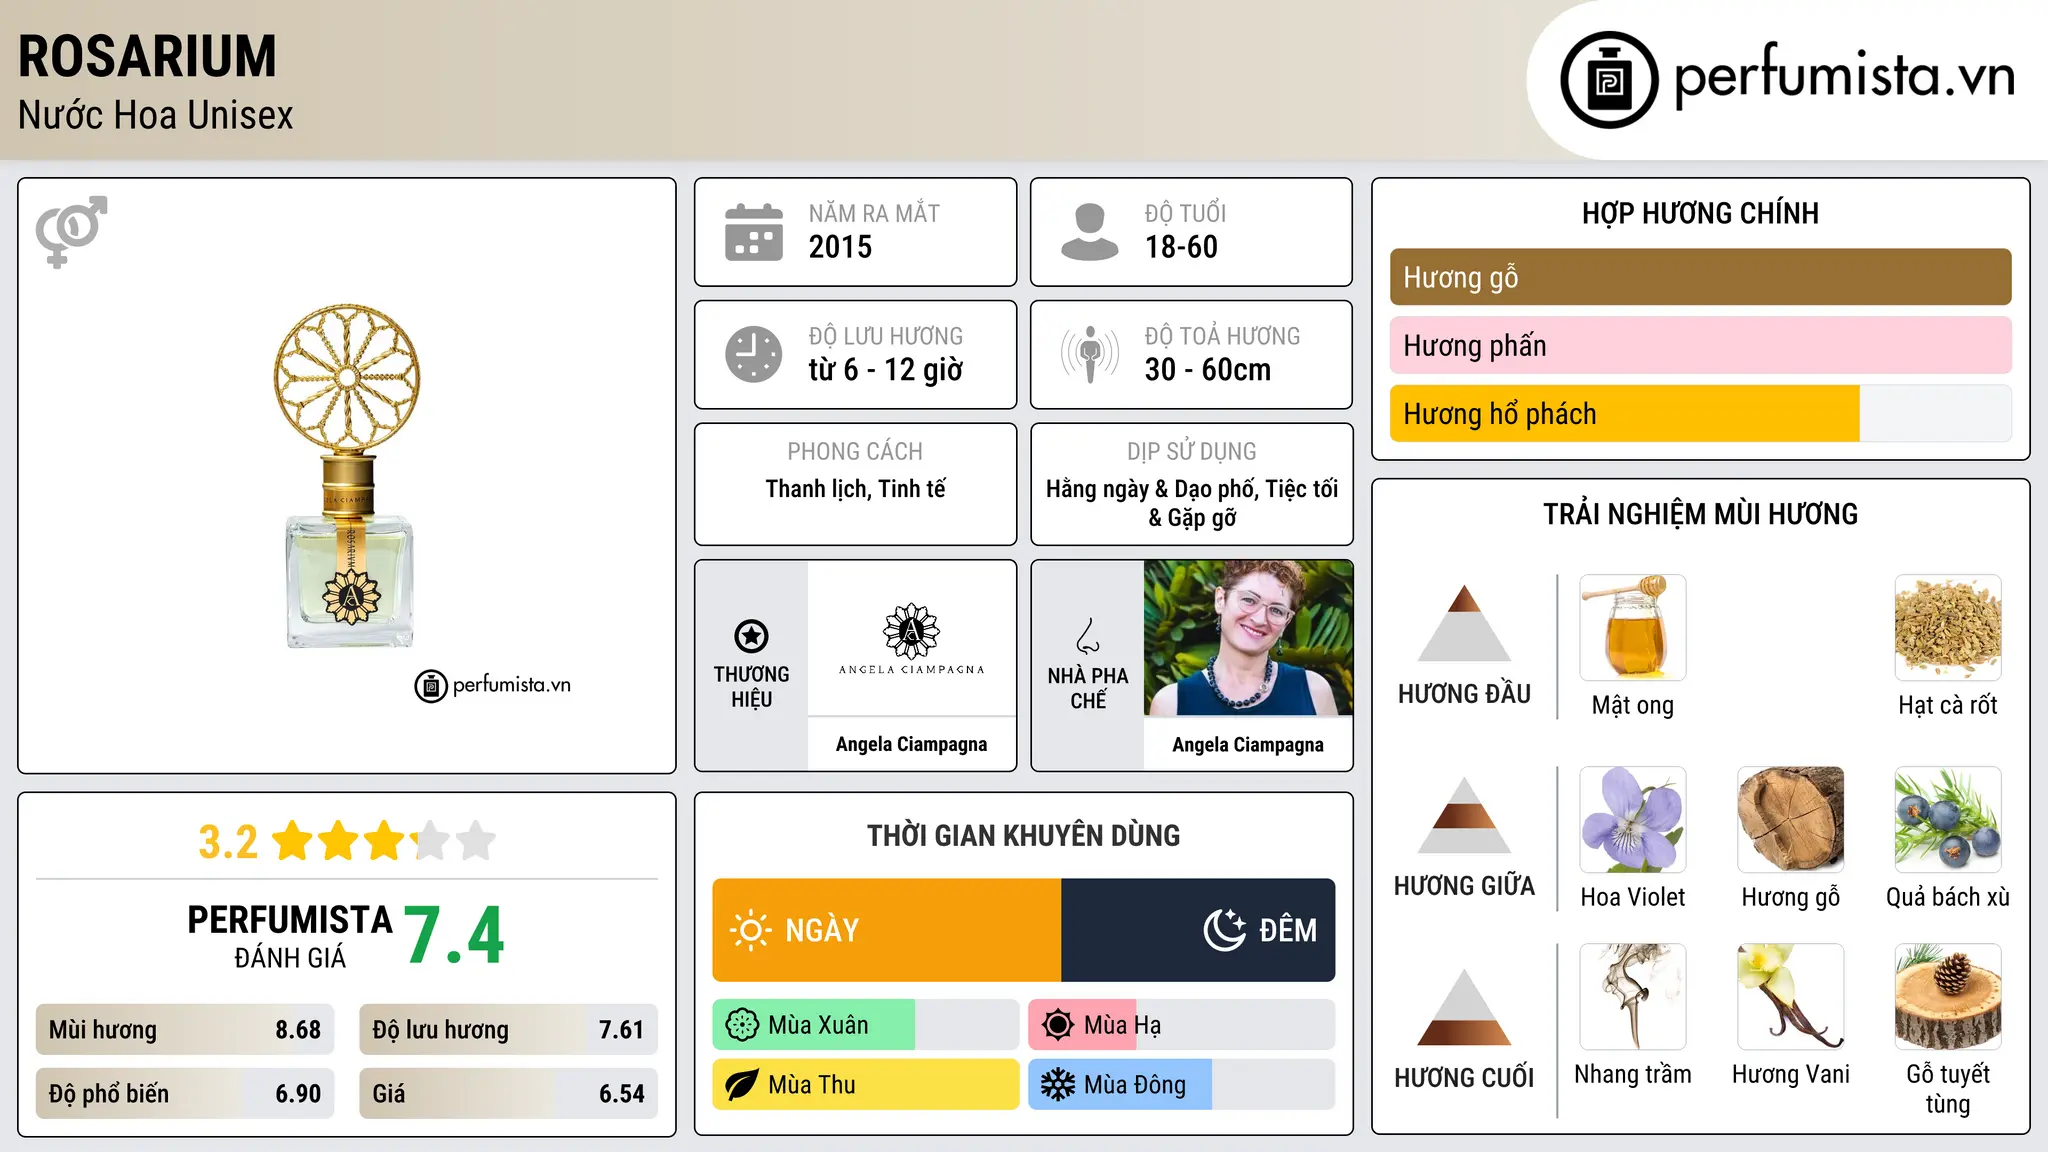Click the Mùa Hạ season bar
The width and height of the screenshot is (2048, 1152).
[x=1181, y=1025]
